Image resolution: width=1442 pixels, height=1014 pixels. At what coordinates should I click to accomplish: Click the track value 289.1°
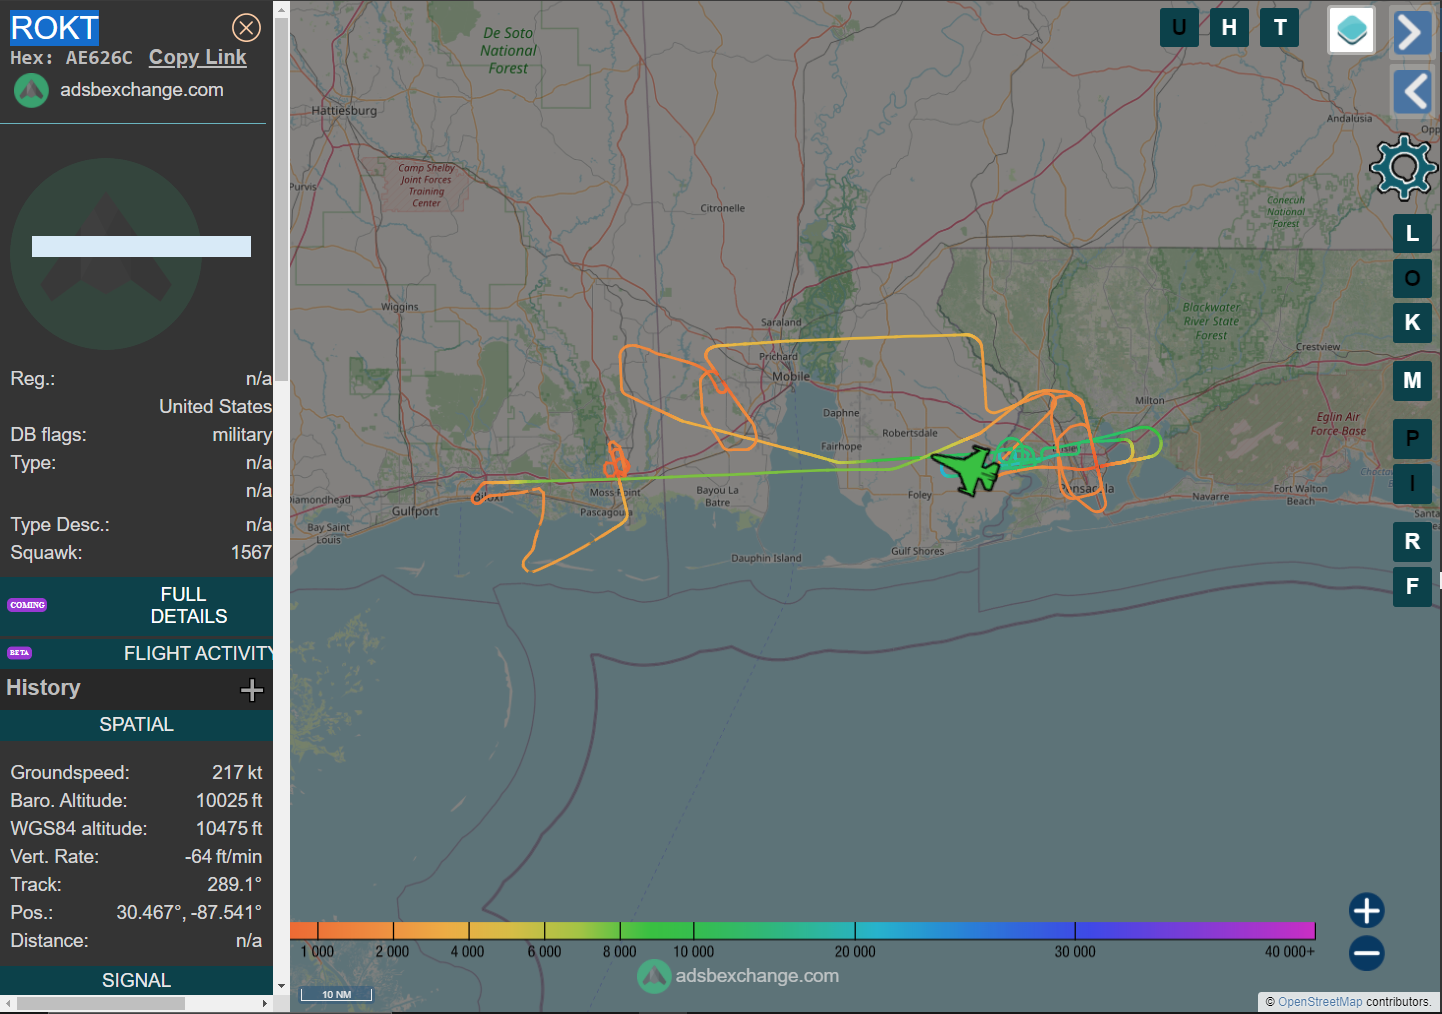[x=234, y=885]
